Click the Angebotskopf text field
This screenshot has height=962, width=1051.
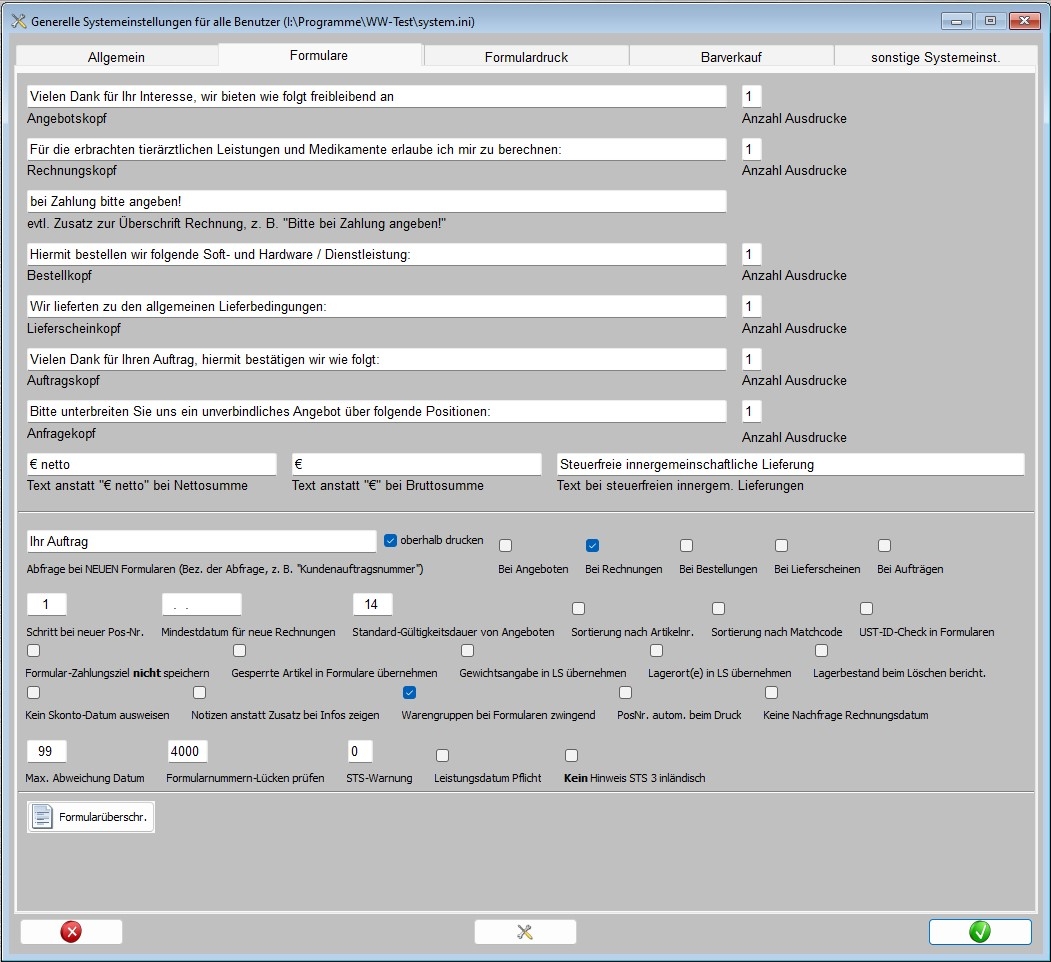click(377, 97)
